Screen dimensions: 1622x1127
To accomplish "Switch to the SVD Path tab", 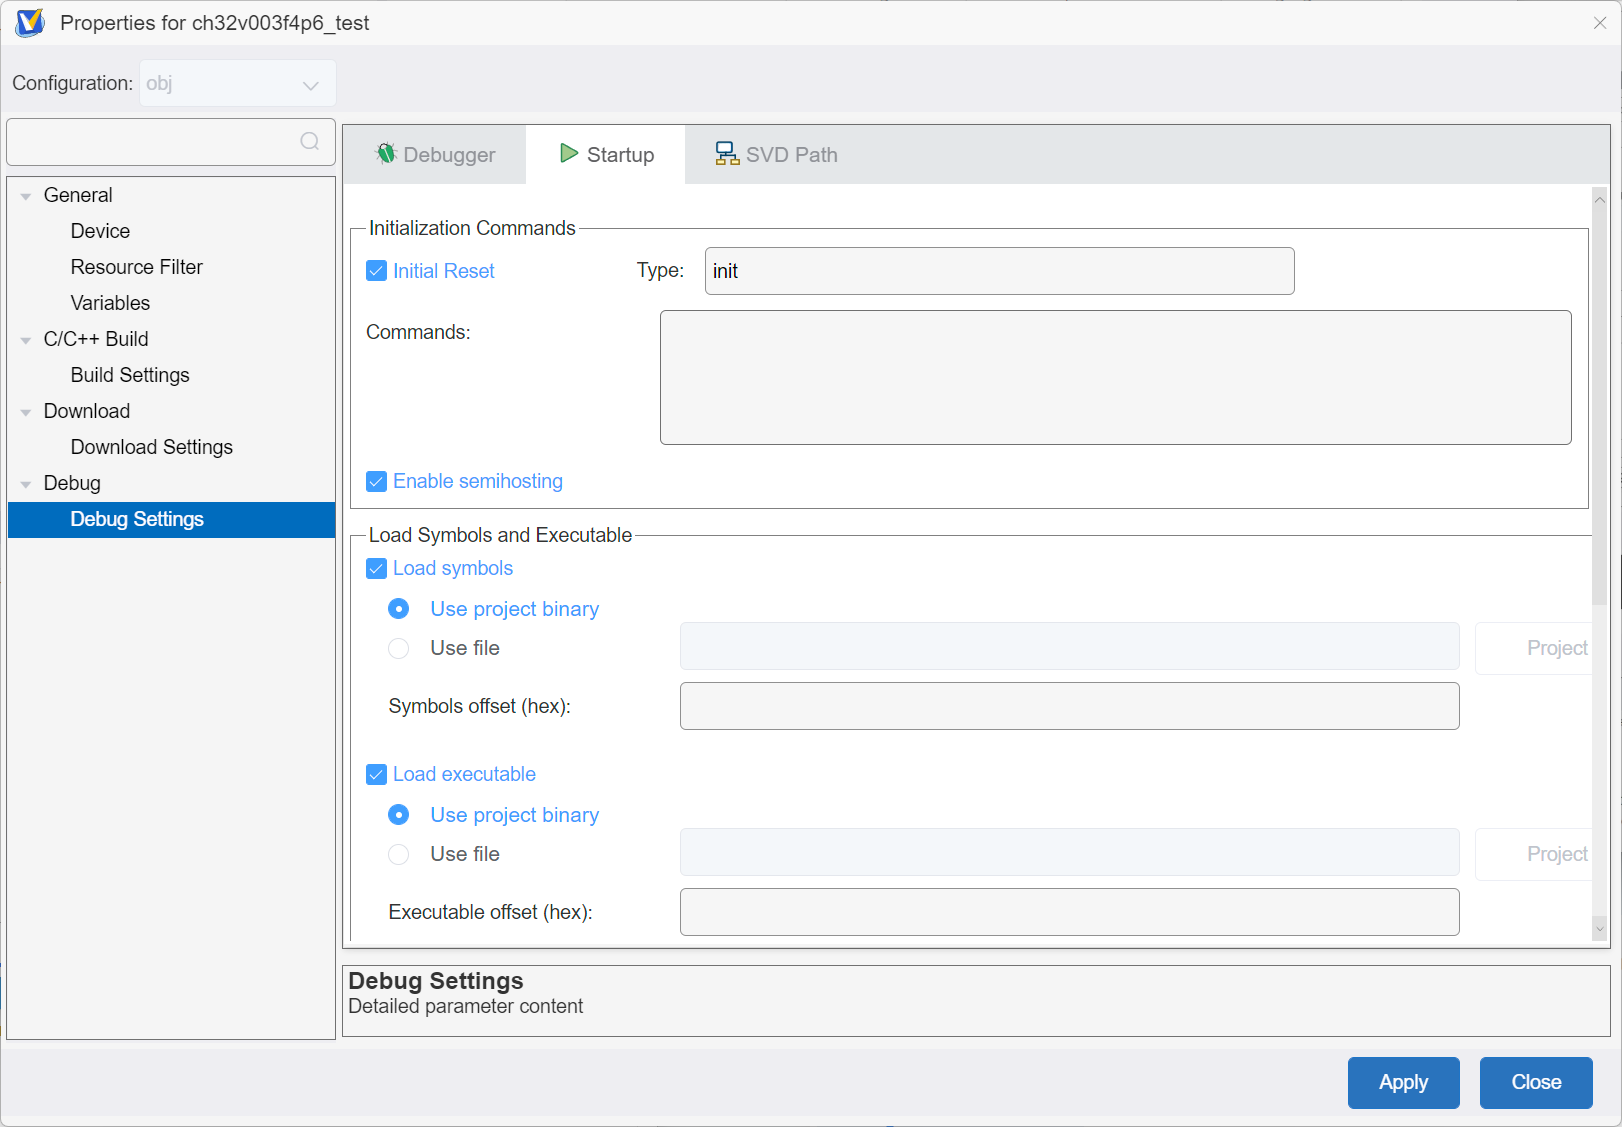I will 776,154.
